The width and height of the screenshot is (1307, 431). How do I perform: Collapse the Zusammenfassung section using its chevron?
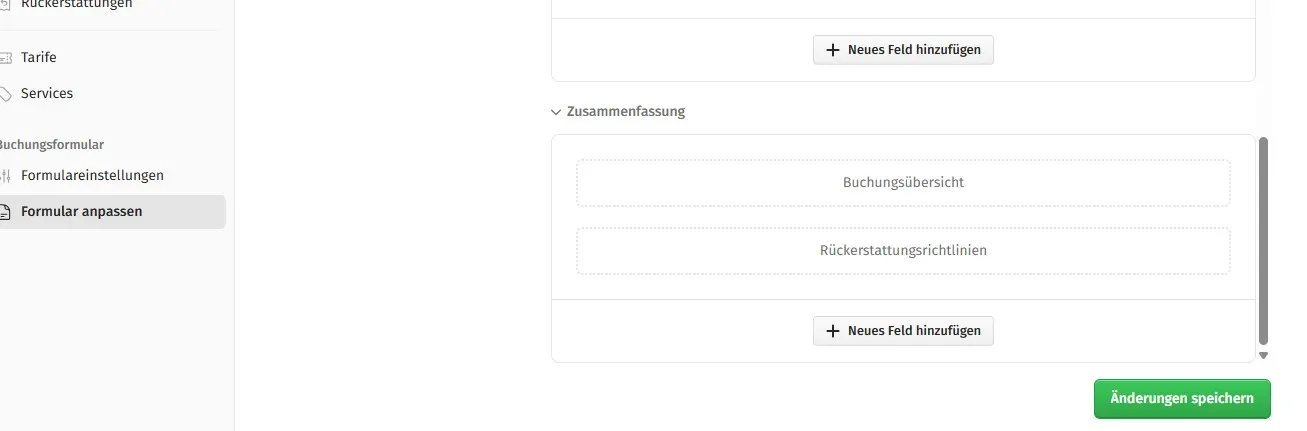point(556,112)
